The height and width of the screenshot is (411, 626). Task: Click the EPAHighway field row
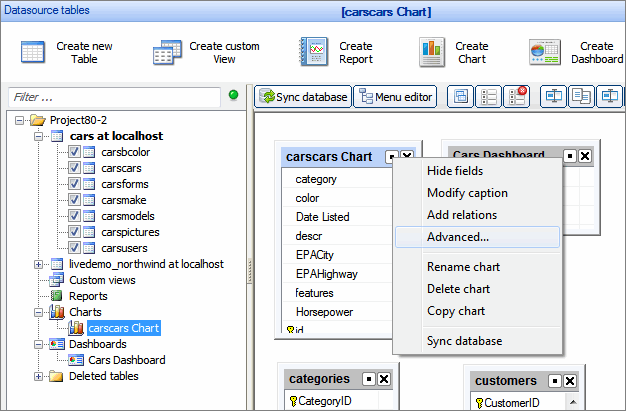337,274
